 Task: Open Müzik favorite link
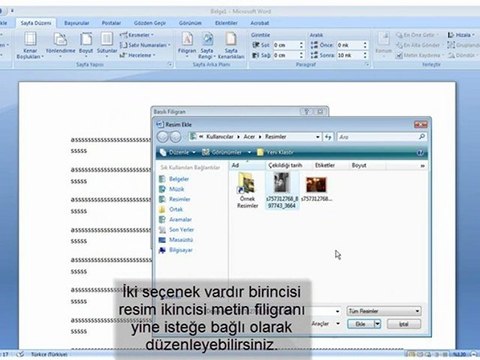(x=172, y=189)
